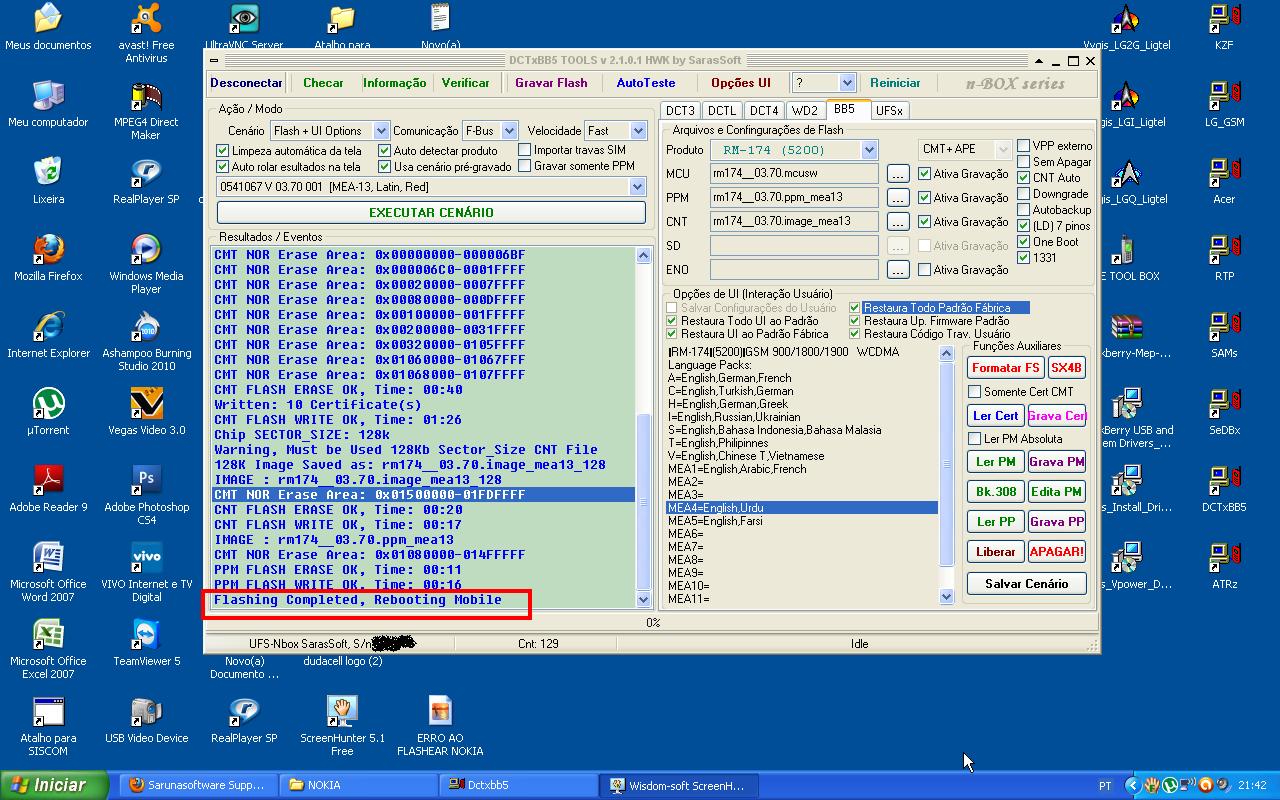
Task: Open Microsoft Office Excel 2007 icon
Action: click(x=48, y=649)
